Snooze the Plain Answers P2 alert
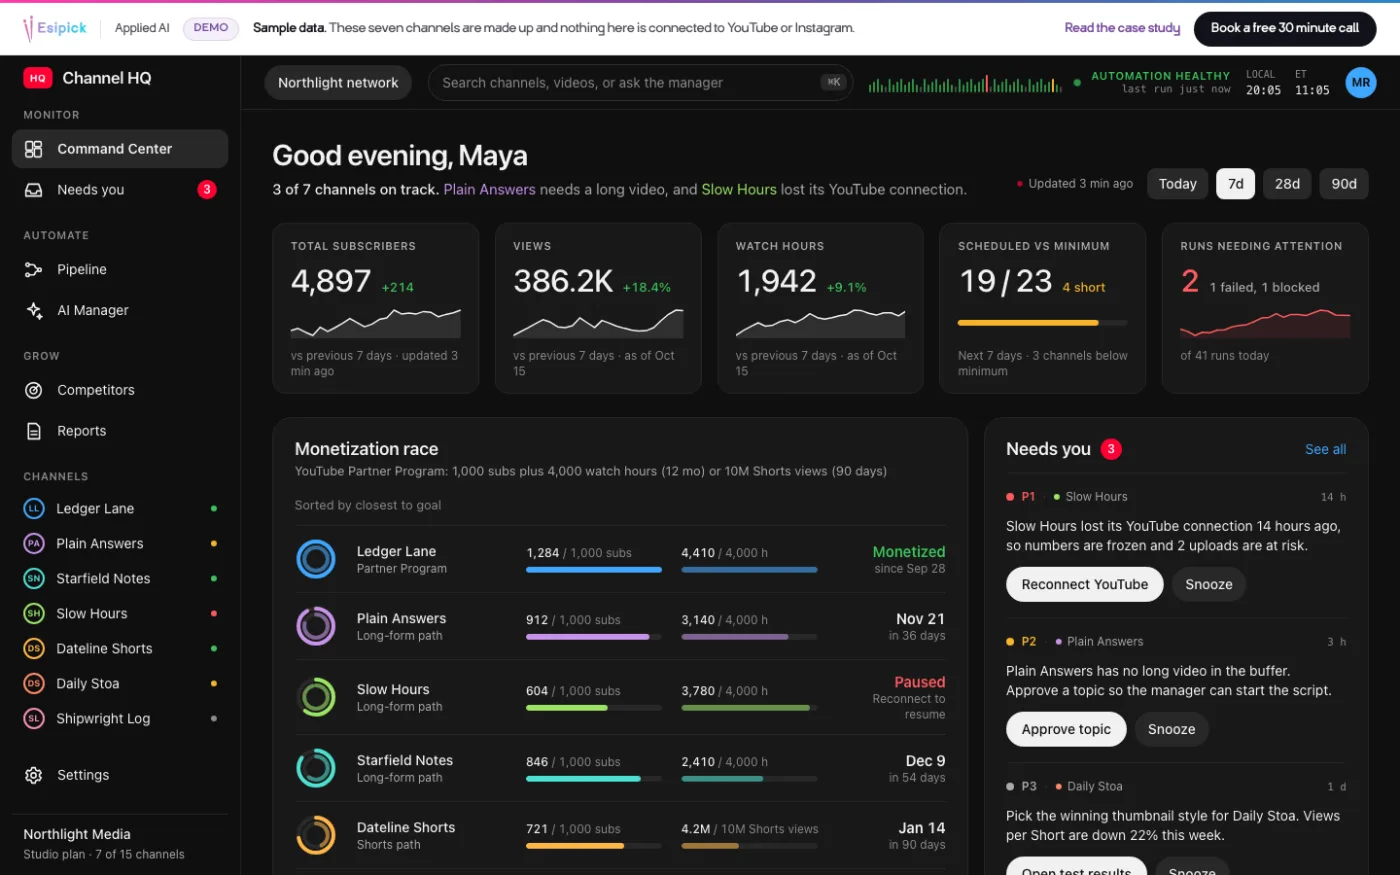 click(x=1171, y=730)
